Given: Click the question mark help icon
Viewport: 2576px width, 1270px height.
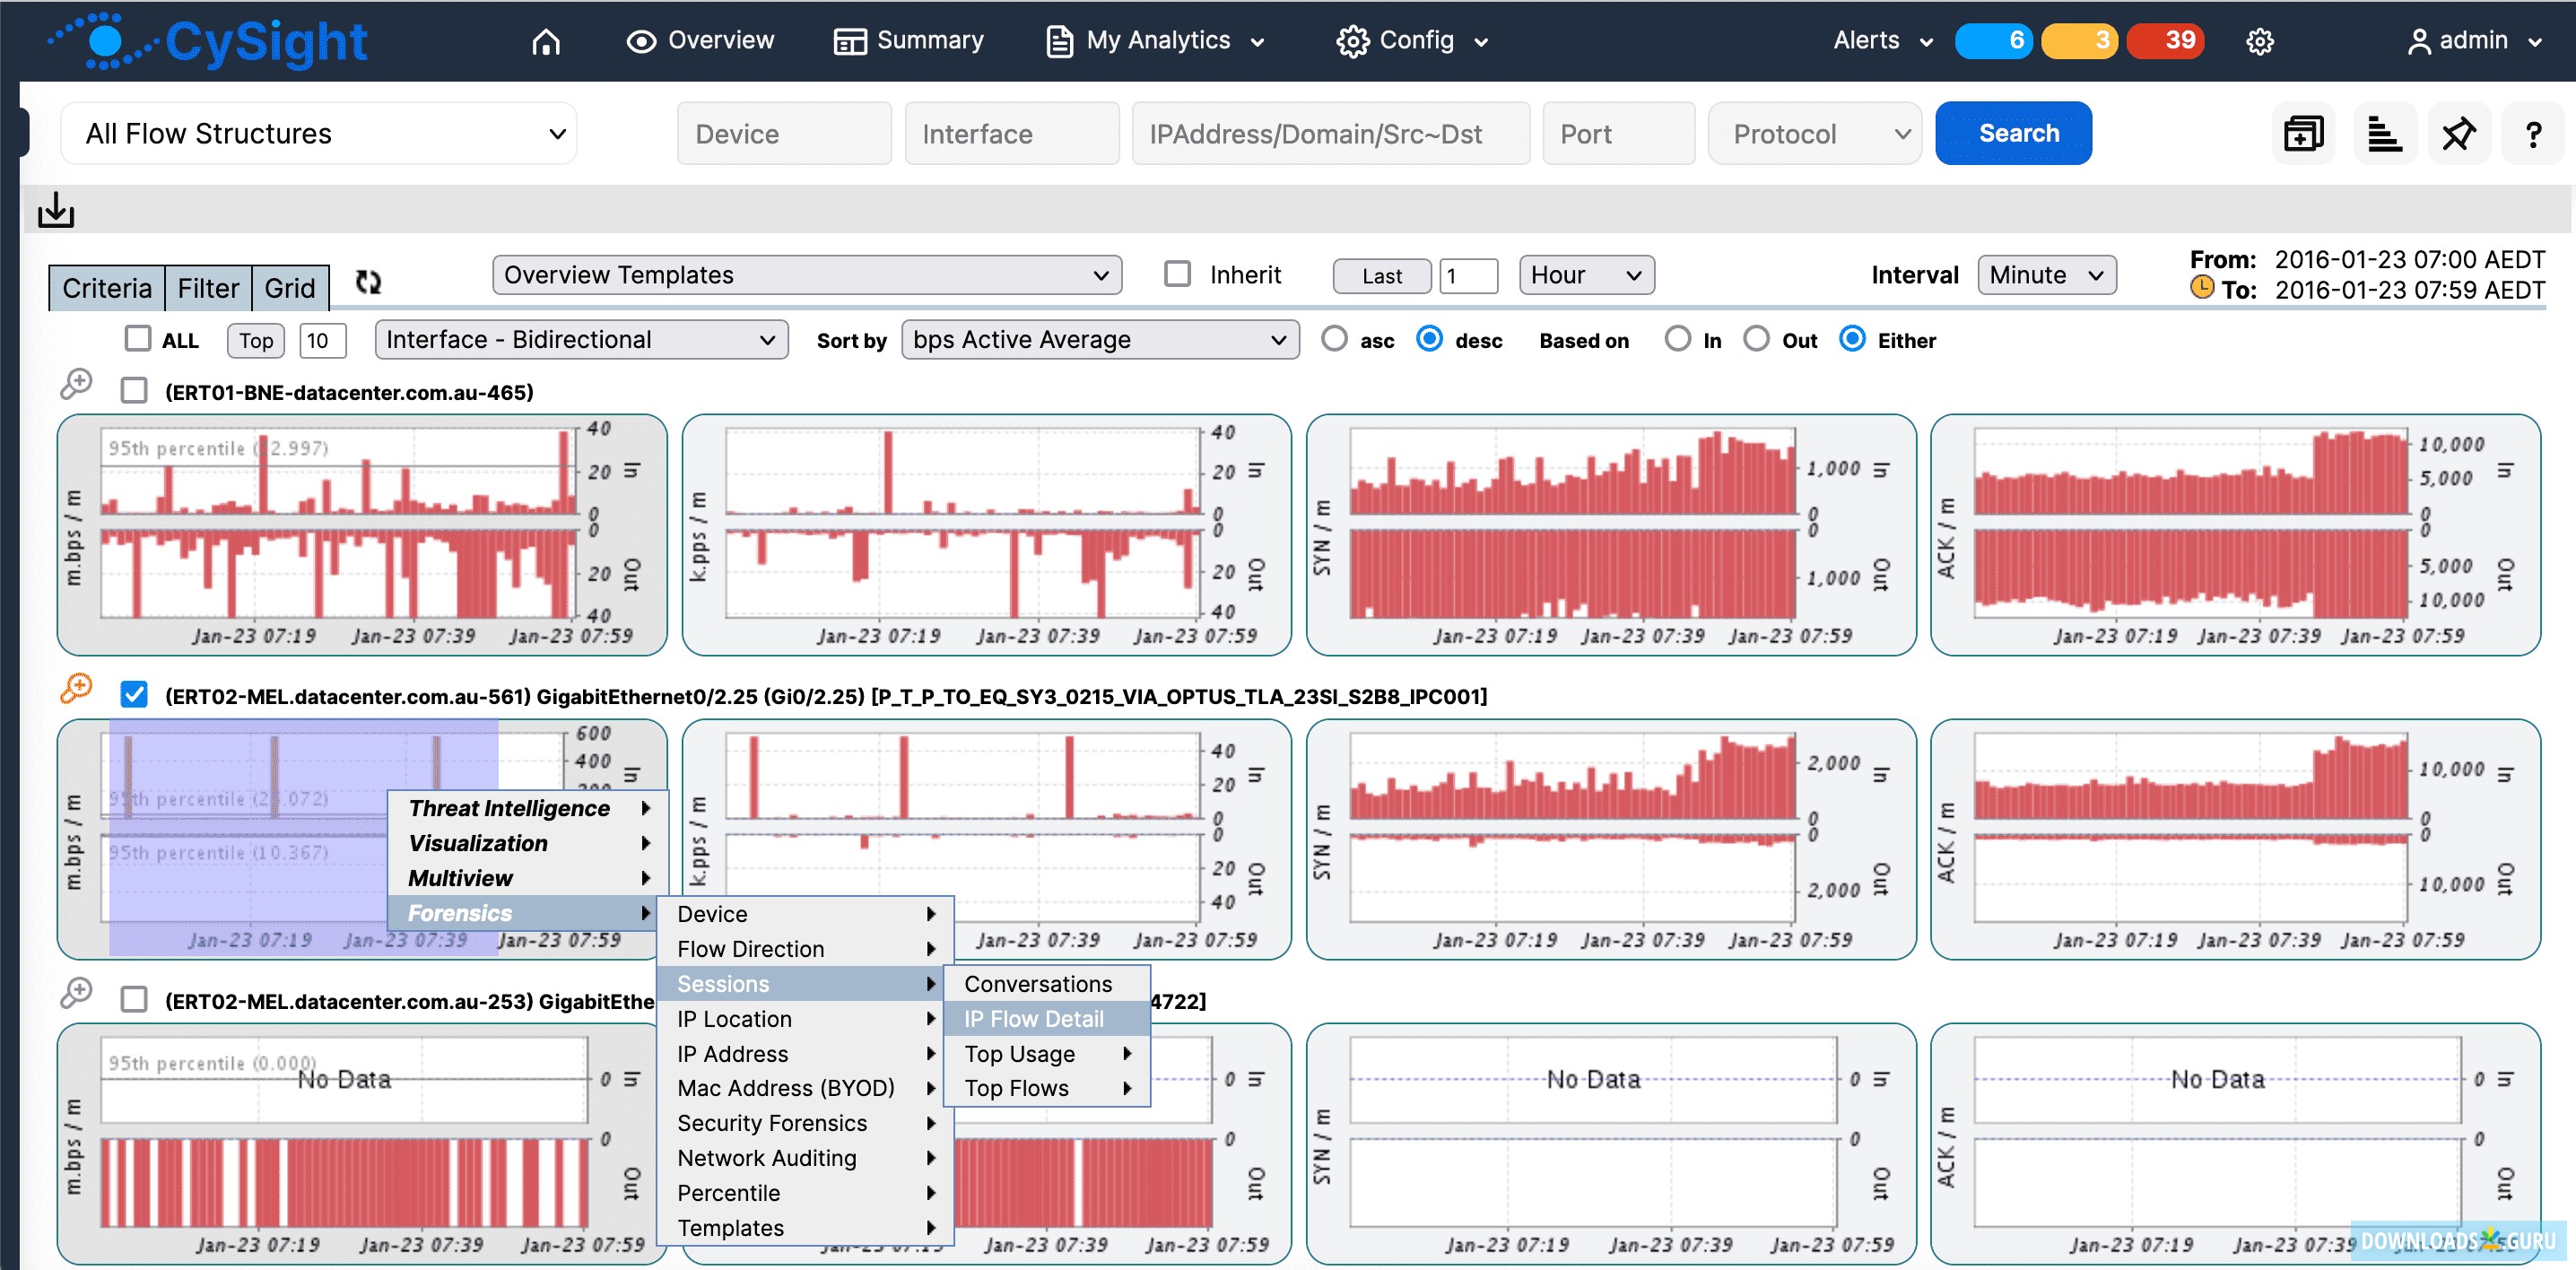Looking at the screenshot, I should [2533, 134].
